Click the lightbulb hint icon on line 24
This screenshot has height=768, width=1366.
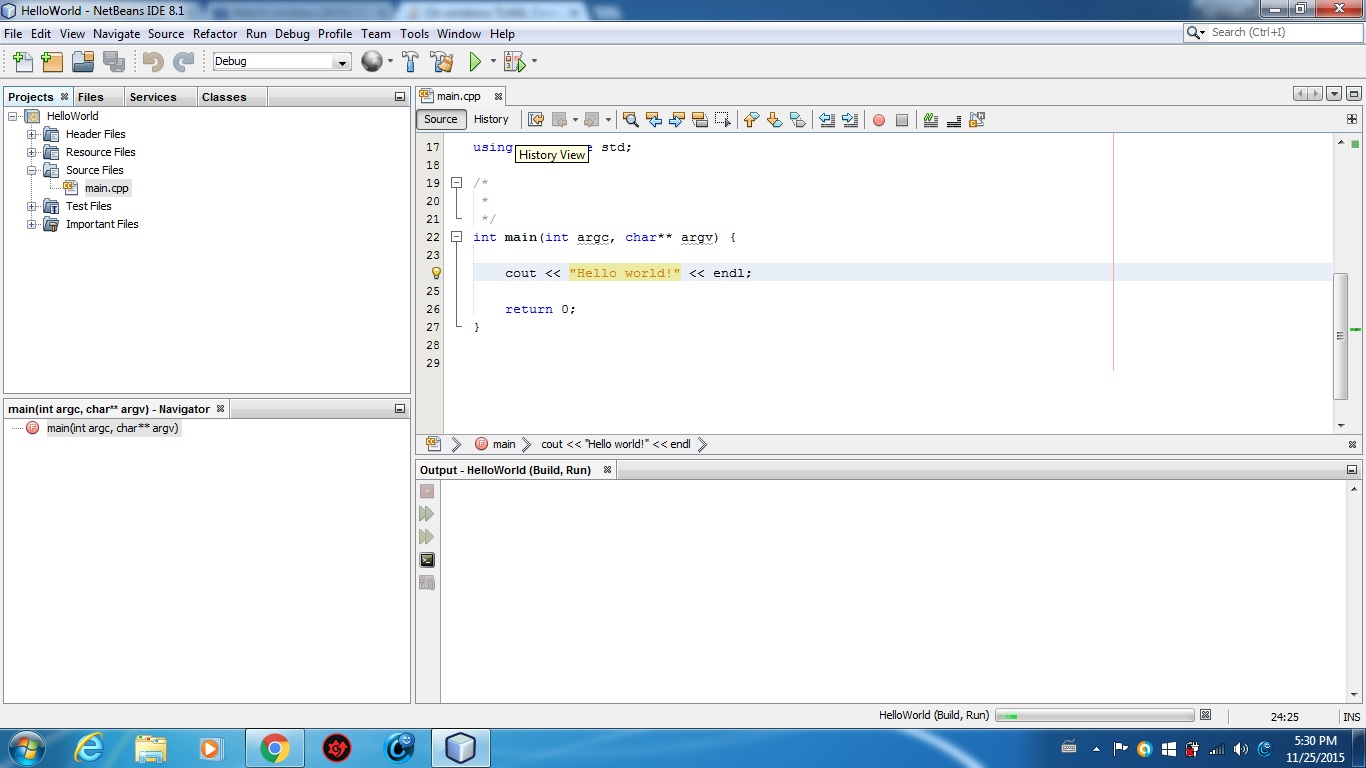tap(436, 273)
